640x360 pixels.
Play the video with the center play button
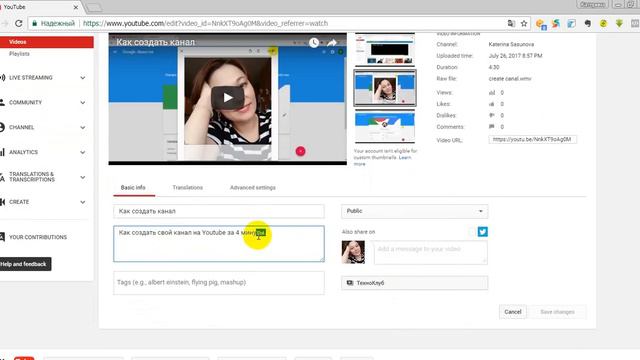[228, 98]
